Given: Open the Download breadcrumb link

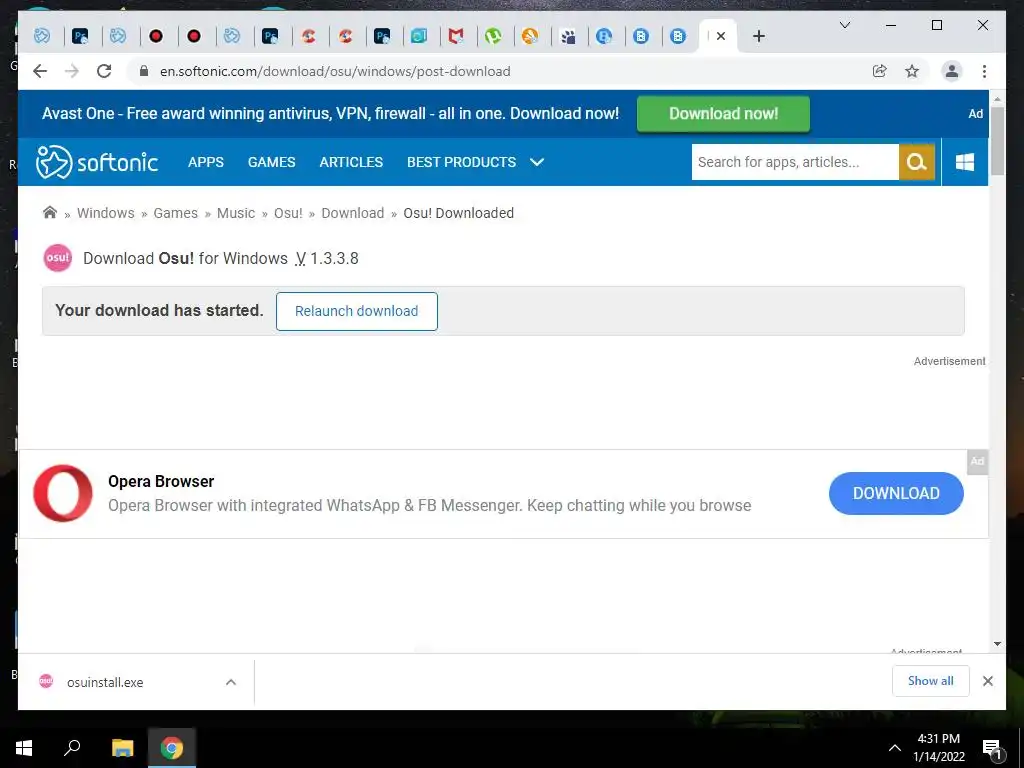Looking at the screenshot, I should [x=353, y=213].
